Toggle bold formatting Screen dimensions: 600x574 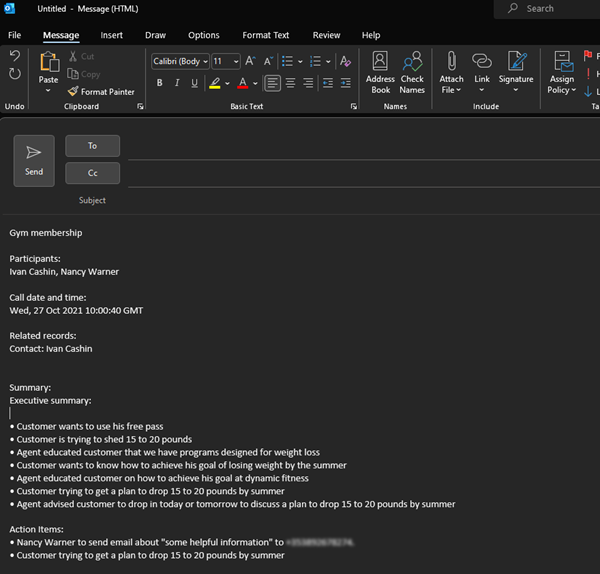pos(160,83)
